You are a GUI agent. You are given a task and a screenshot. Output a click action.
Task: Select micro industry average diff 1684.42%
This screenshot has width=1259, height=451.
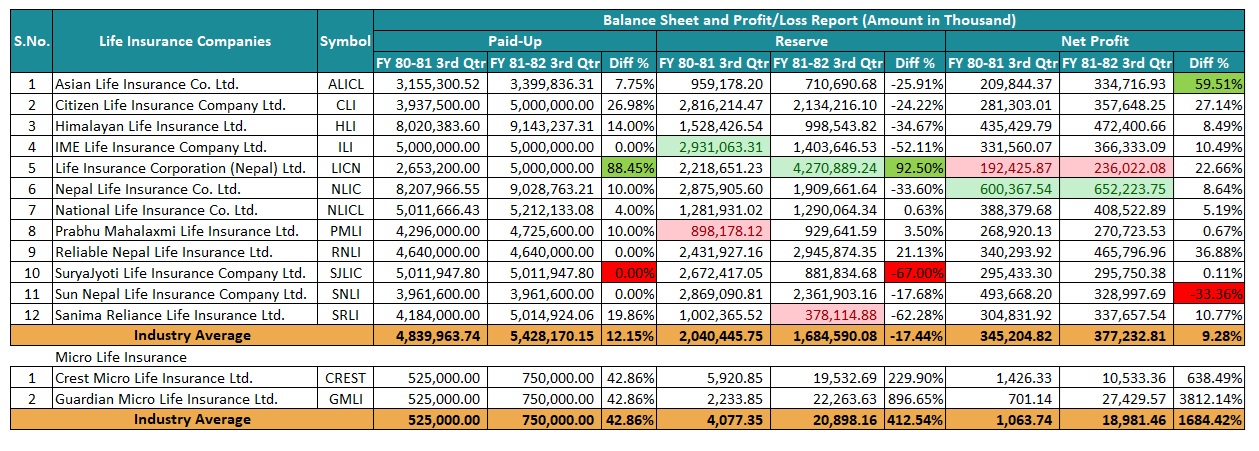[1210, 419]
